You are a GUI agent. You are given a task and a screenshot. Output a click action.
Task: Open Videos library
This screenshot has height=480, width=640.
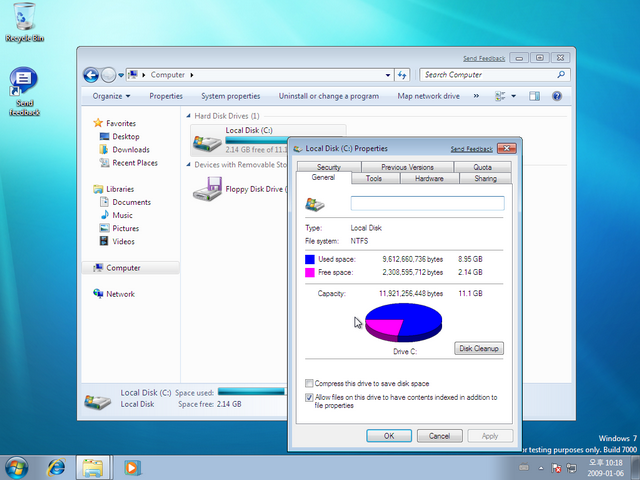[117, 241]
